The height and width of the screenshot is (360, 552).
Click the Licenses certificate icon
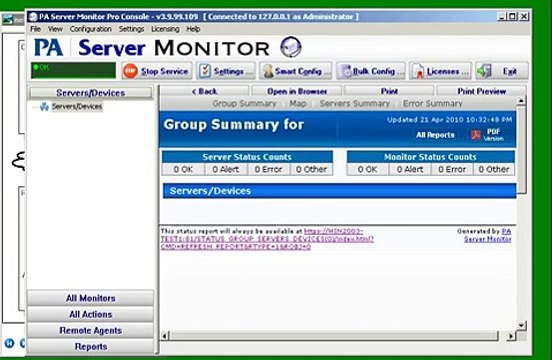[419, 71]
